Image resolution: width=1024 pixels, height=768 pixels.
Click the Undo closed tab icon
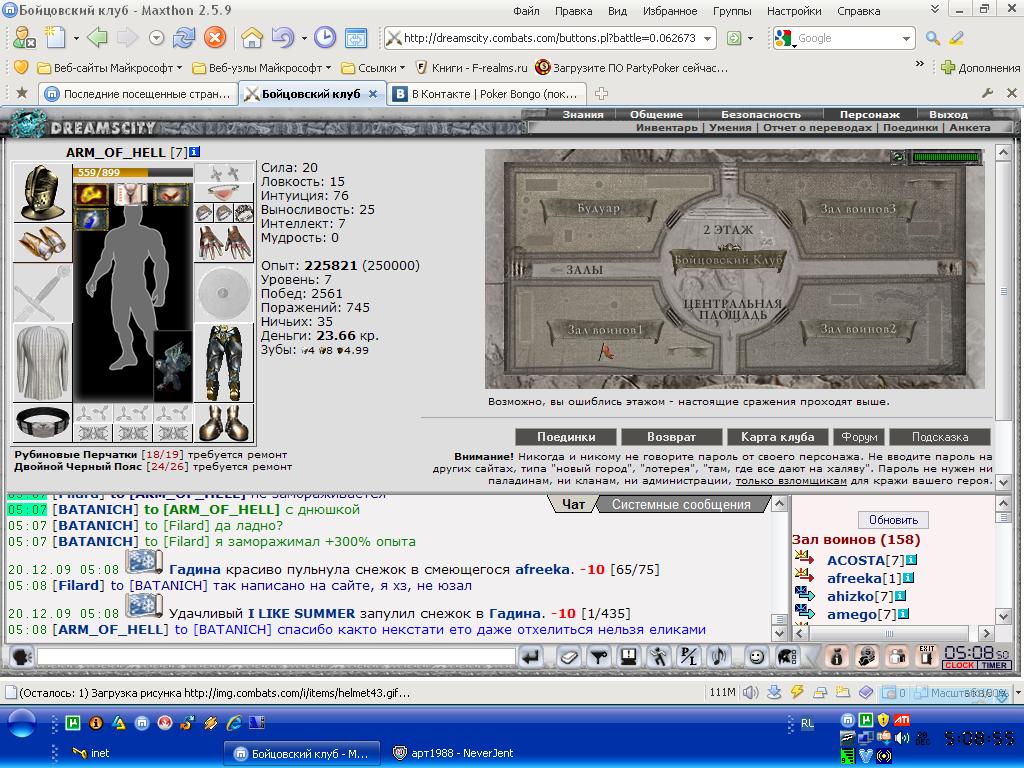point(283,37)
